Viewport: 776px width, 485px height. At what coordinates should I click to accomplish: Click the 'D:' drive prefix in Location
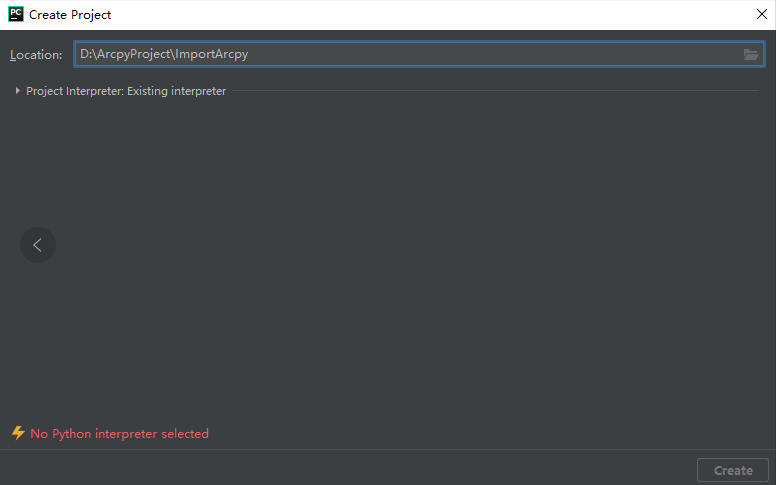point(86,54)
